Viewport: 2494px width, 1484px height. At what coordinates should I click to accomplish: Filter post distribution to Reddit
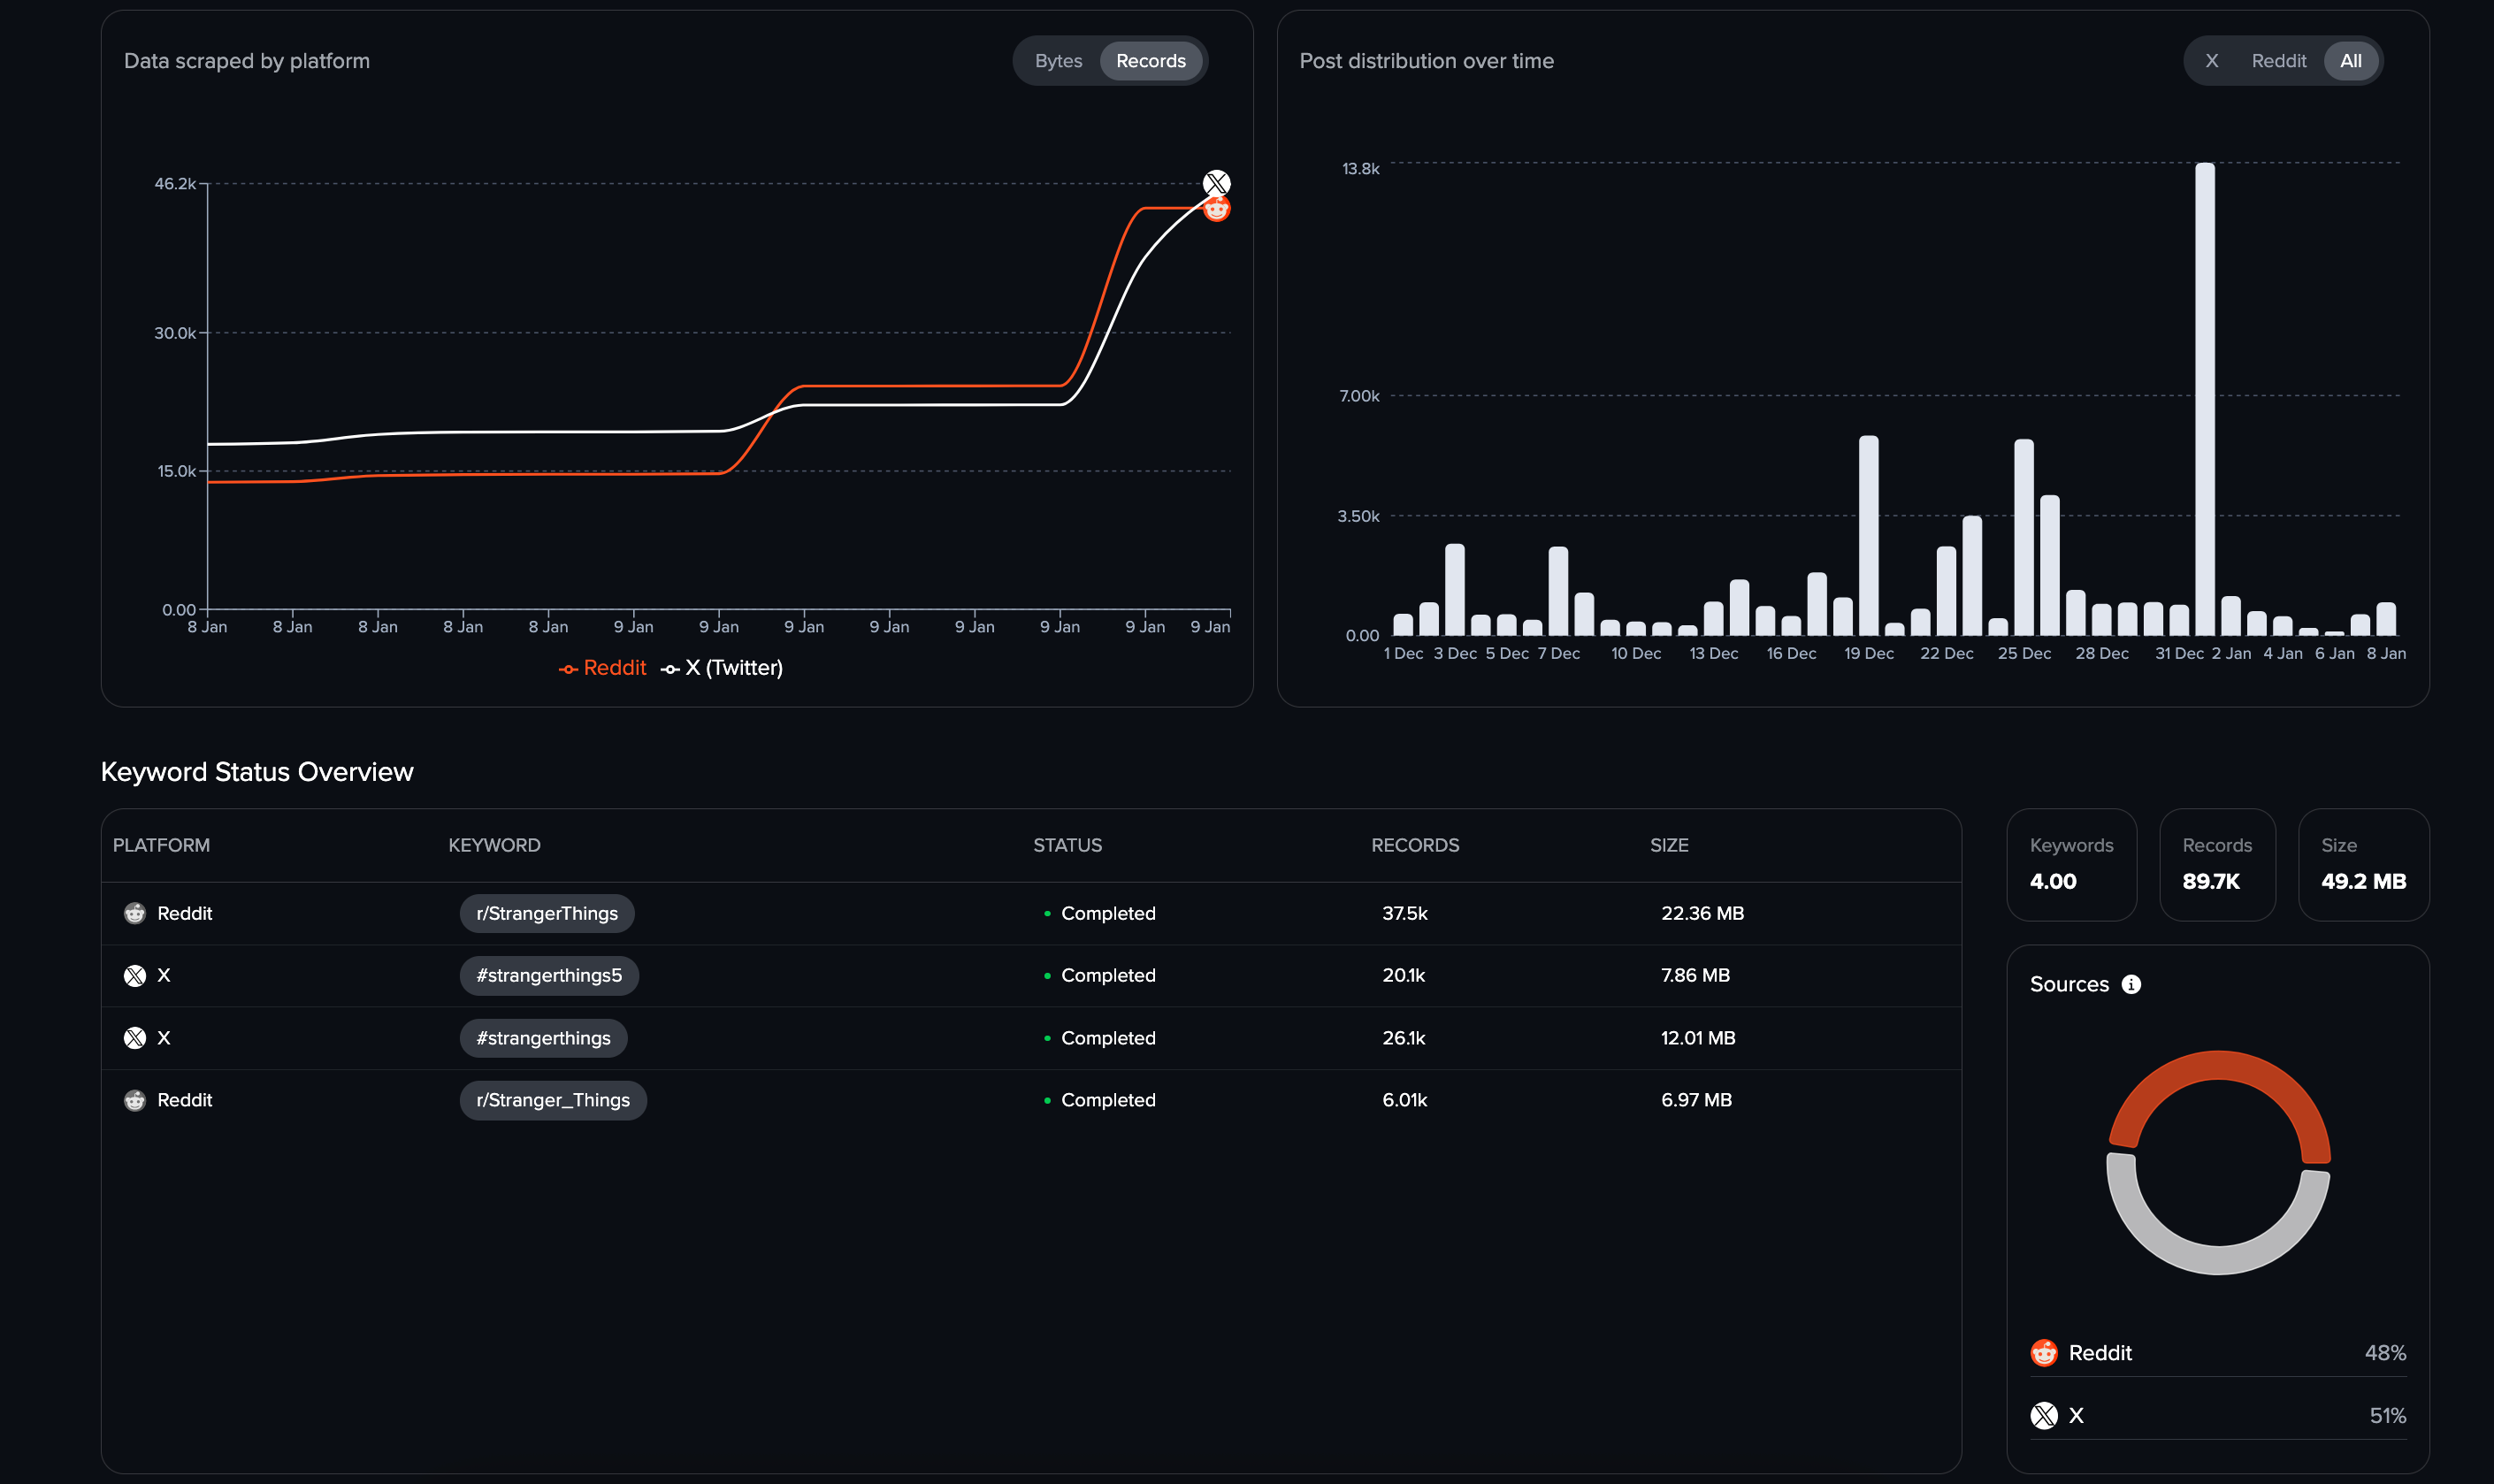click(x=2278, y=61)
